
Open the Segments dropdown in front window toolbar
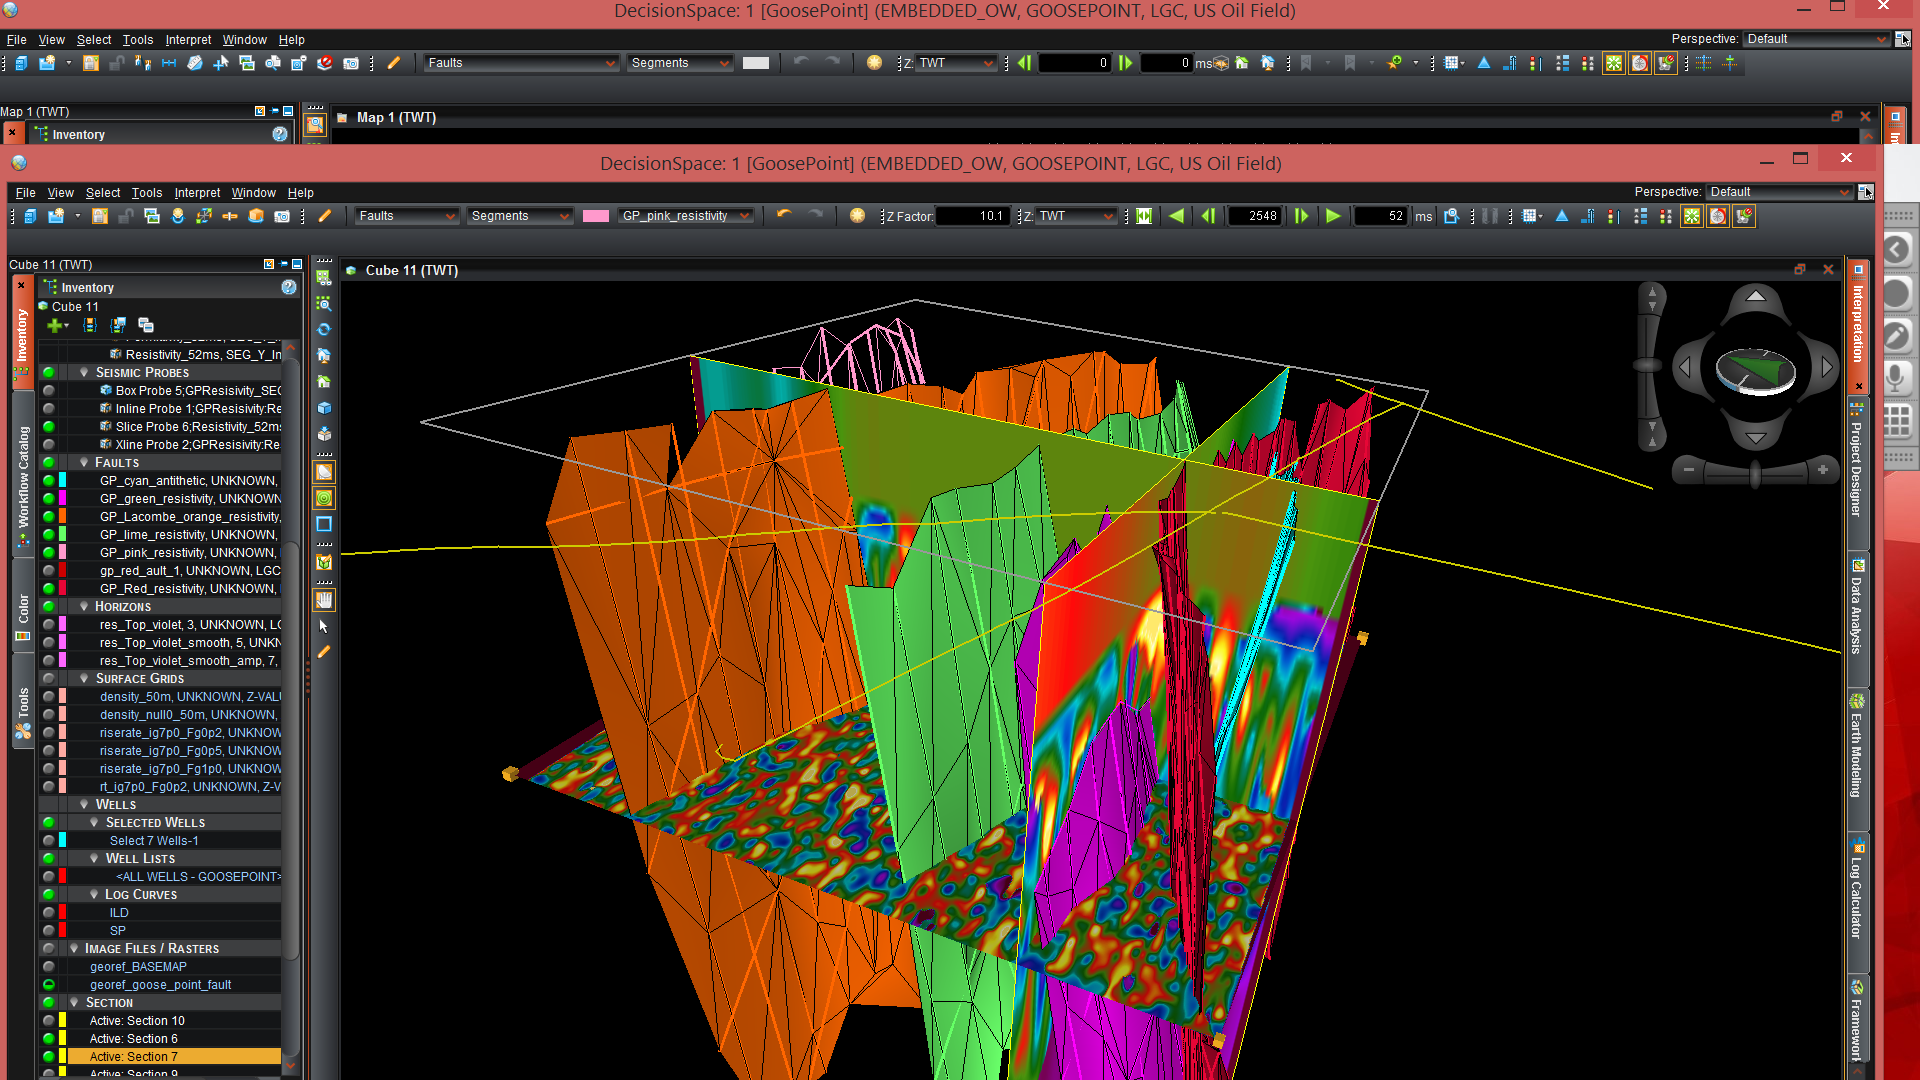(520, 216)
